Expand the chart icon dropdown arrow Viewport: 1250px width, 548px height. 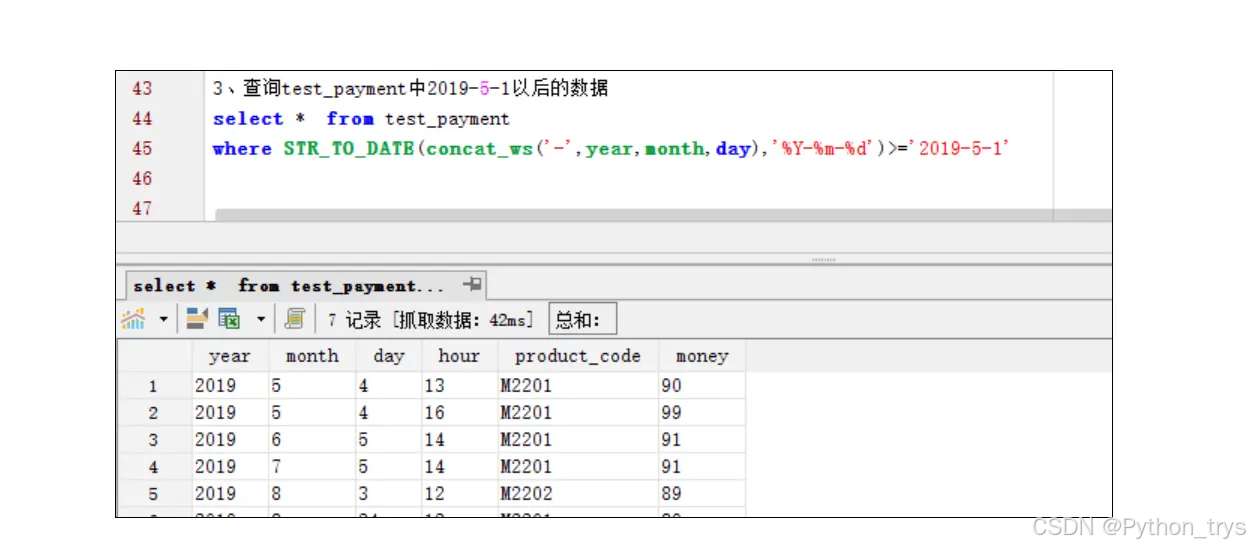163,320
